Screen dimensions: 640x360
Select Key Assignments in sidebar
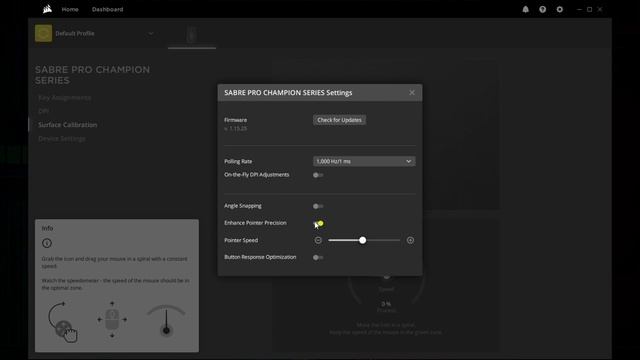tap(64, 98)
